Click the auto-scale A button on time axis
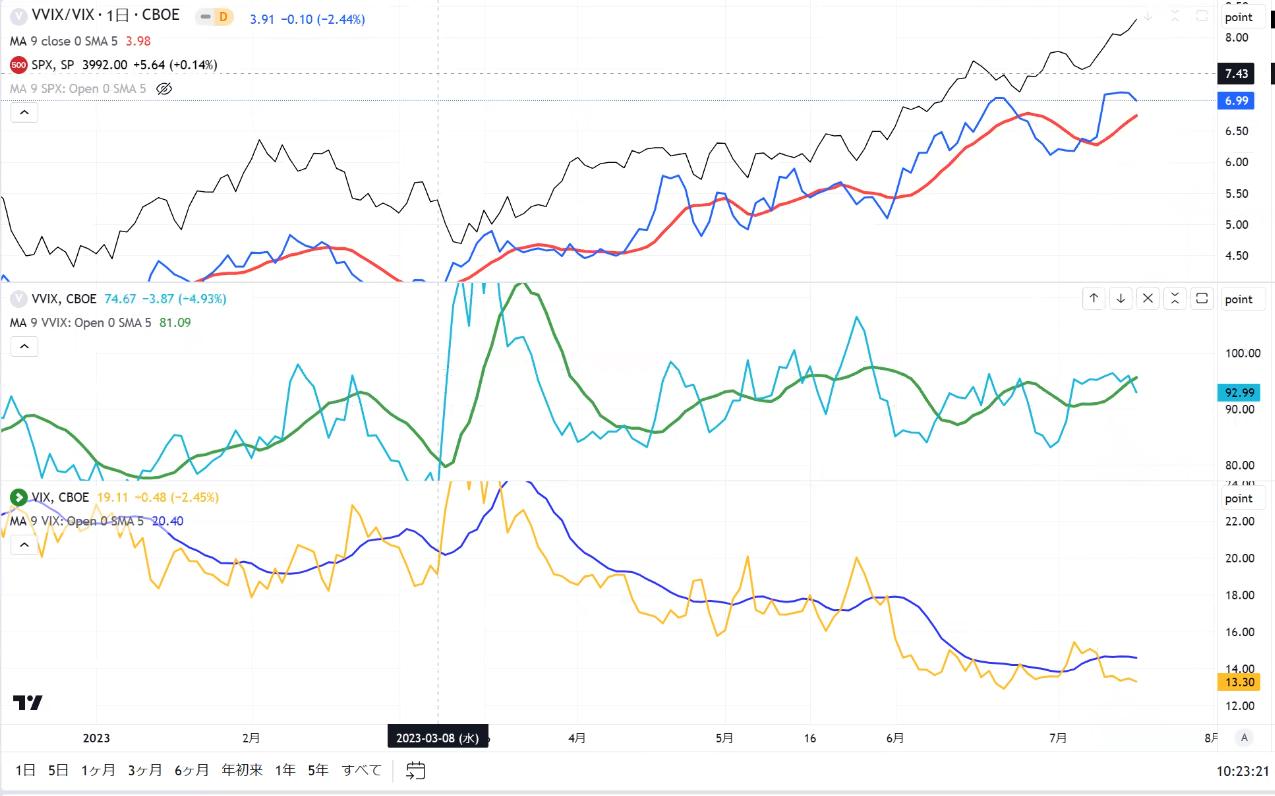 (1244, 737)
